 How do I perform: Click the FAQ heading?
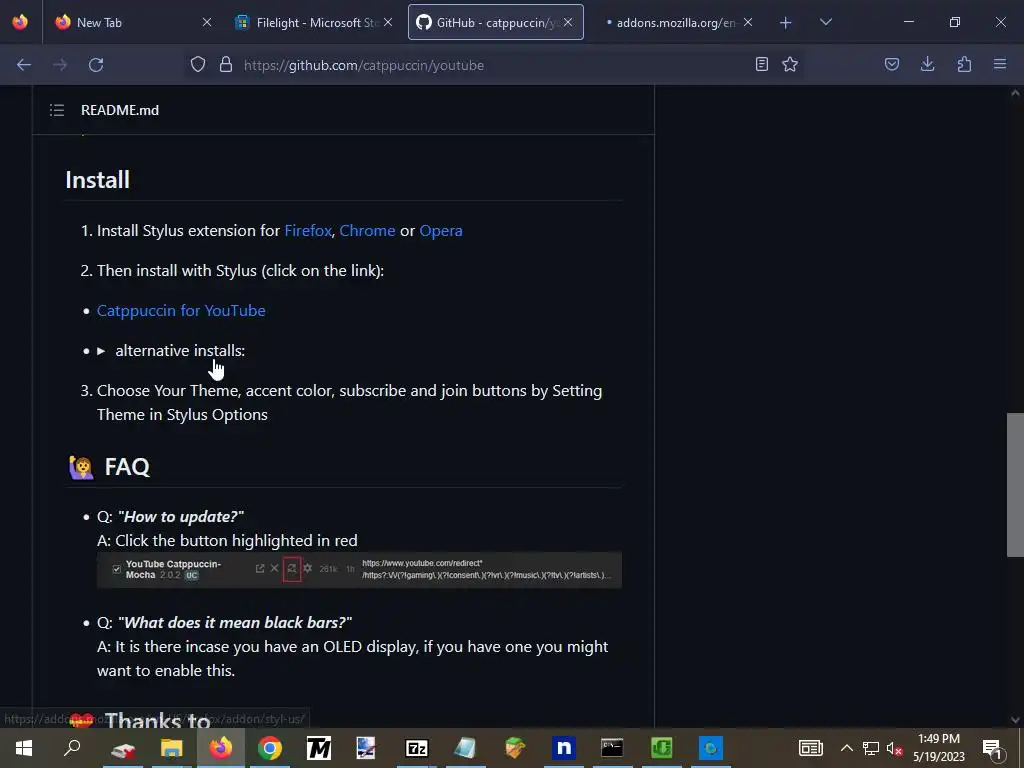(127, 468)
